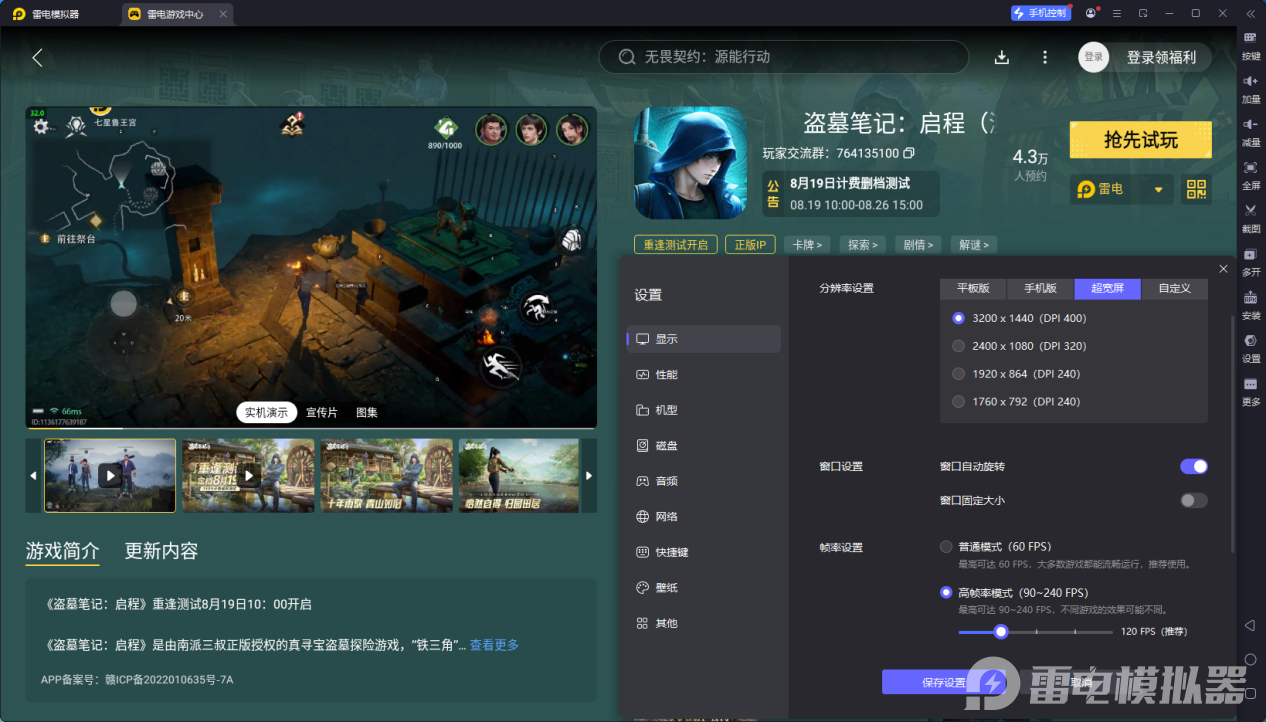Click the 安装 APK install icon

tap(1250, 297)
